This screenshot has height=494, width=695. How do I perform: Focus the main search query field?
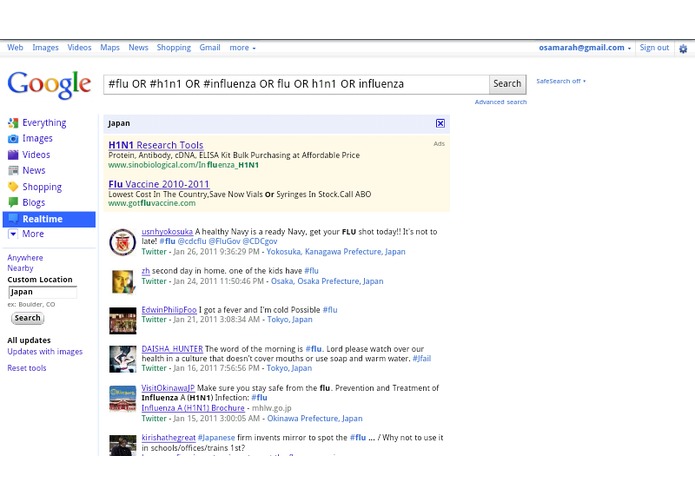(x=296, y=84)
